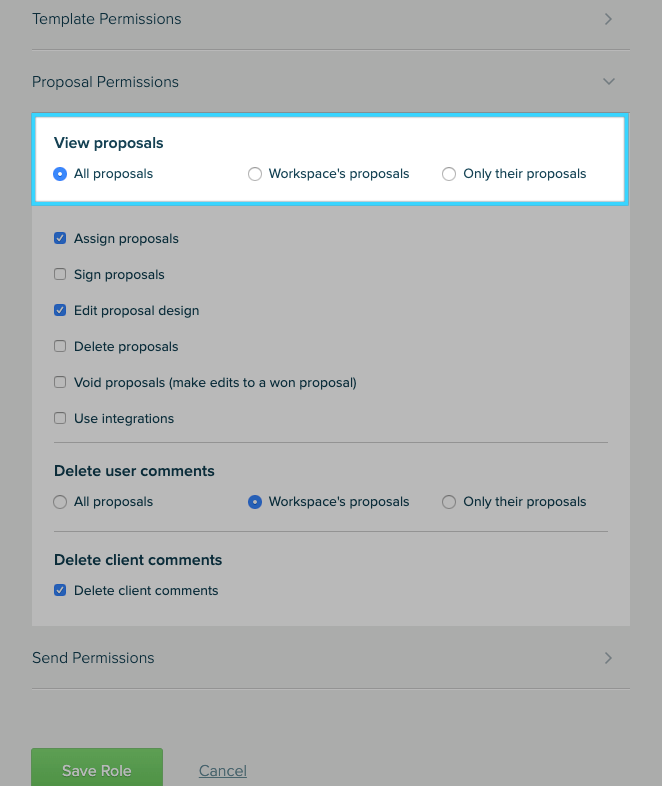This screenshot has width=662, height=786.
Task: Select Workspace's proposals under Delete user comments
Action: point(255,502)
